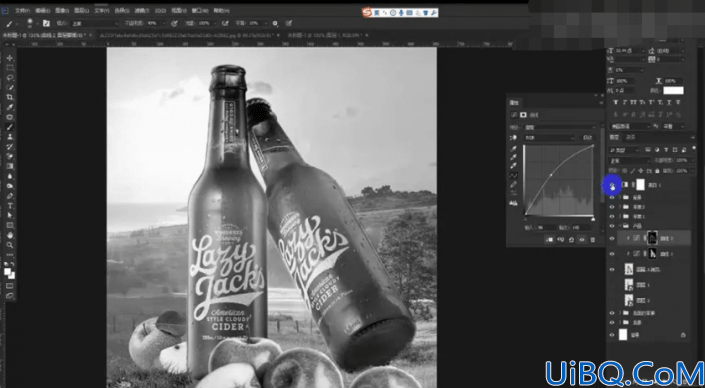The height and width of the screenshot is (388, 705).
Task: Click the reset adjustment icon in Properties panel
Action: click(571, 240)
